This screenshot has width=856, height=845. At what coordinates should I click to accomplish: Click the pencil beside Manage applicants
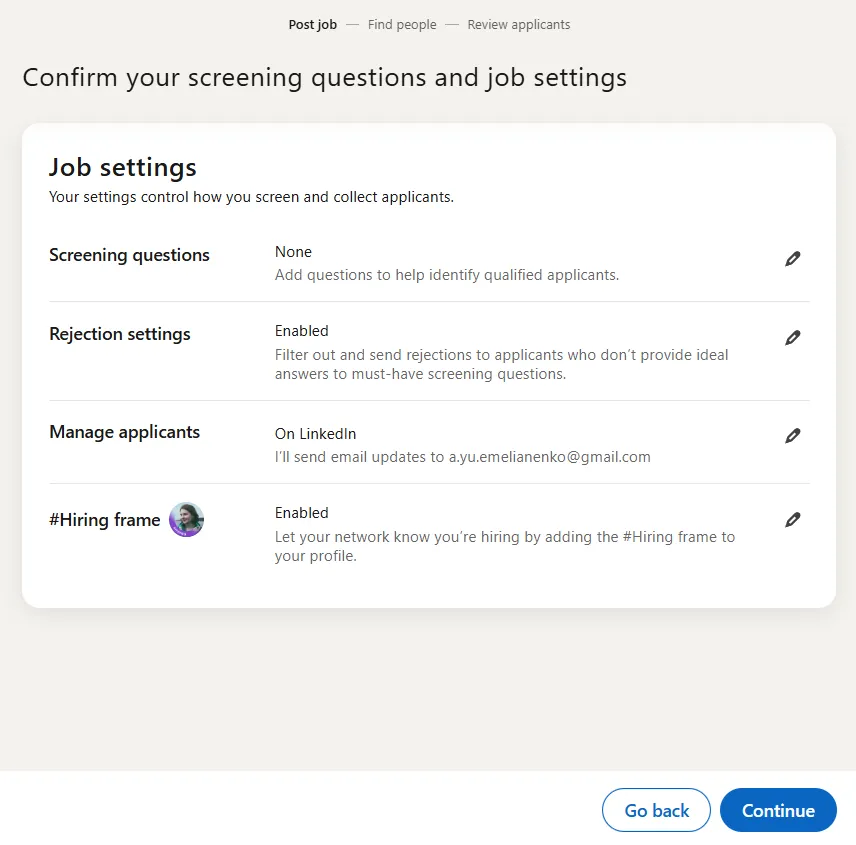(793, 435)
